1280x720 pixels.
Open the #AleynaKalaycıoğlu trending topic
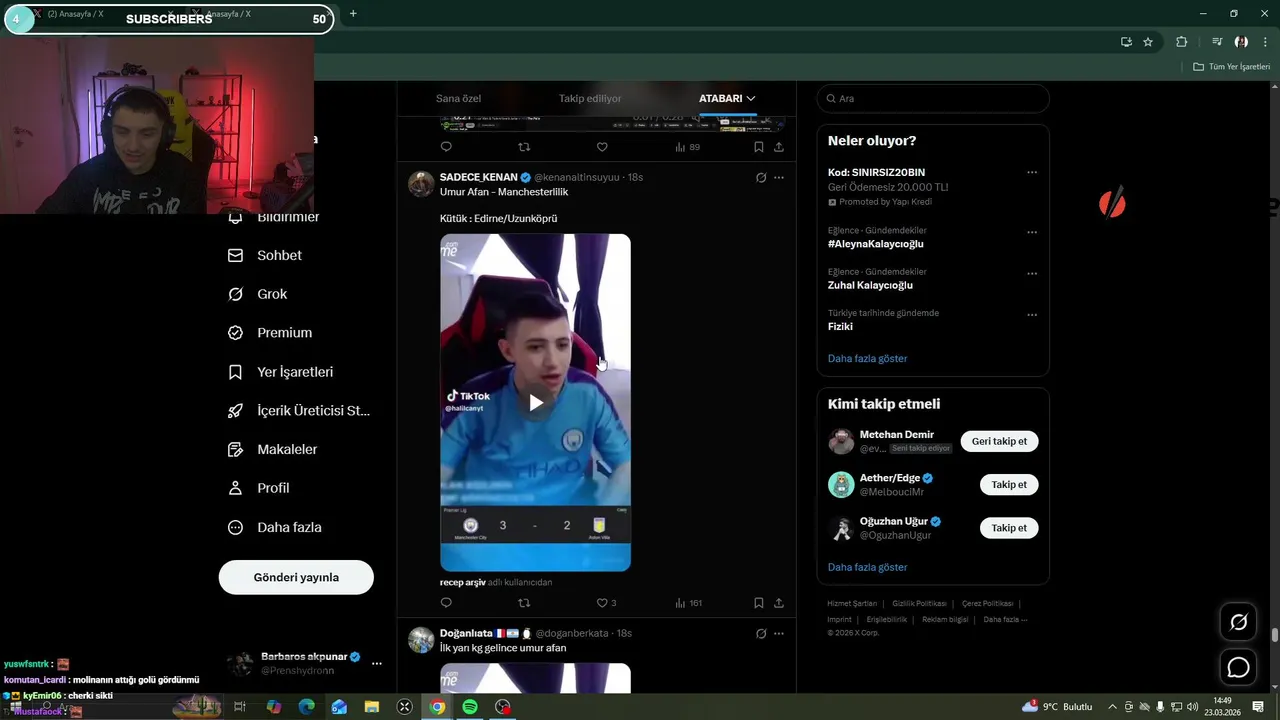point(875,244)
